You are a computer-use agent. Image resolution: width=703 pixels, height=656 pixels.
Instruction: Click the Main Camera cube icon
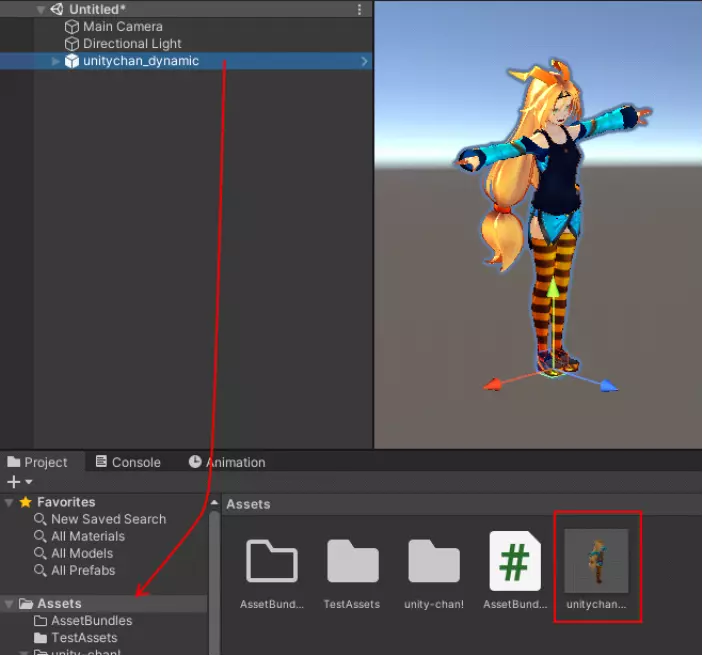tap(72, 26)
